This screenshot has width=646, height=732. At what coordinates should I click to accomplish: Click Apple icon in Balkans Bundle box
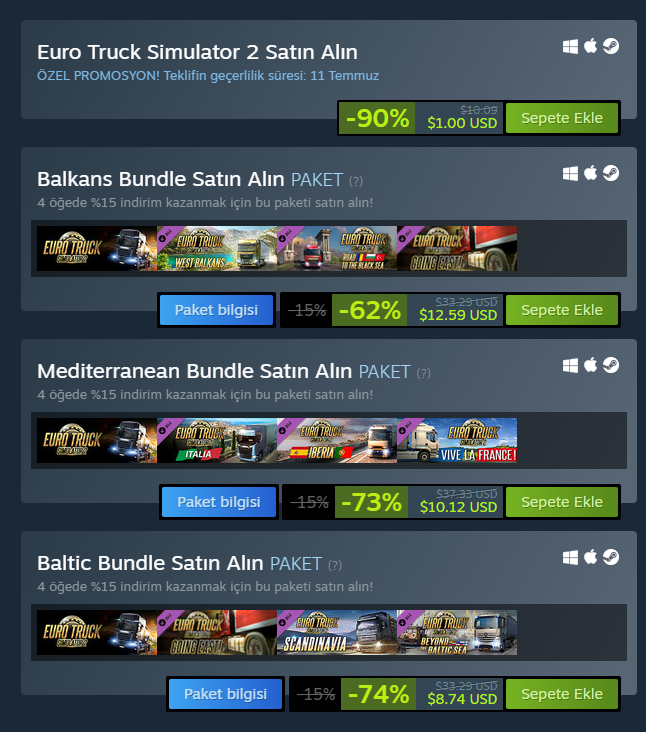(x=590, y=173)
